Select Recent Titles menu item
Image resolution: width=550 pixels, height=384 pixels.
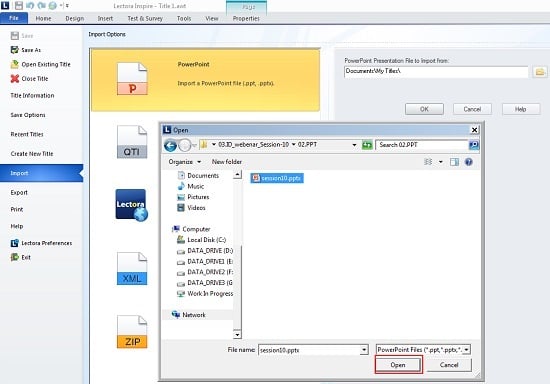[x=27, y=134]
